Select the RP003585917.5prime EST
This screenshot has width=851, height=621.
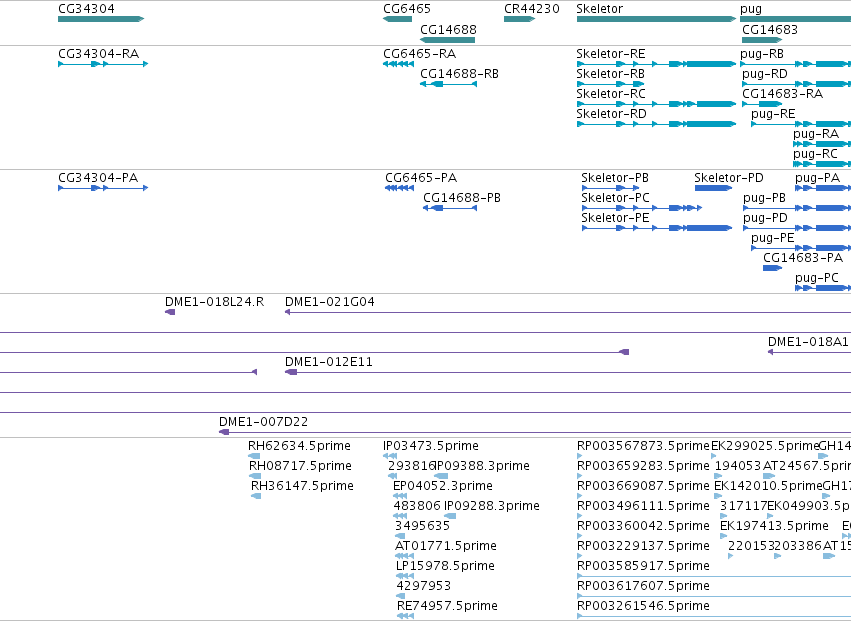pyautogui.click(x=714, y=576)
